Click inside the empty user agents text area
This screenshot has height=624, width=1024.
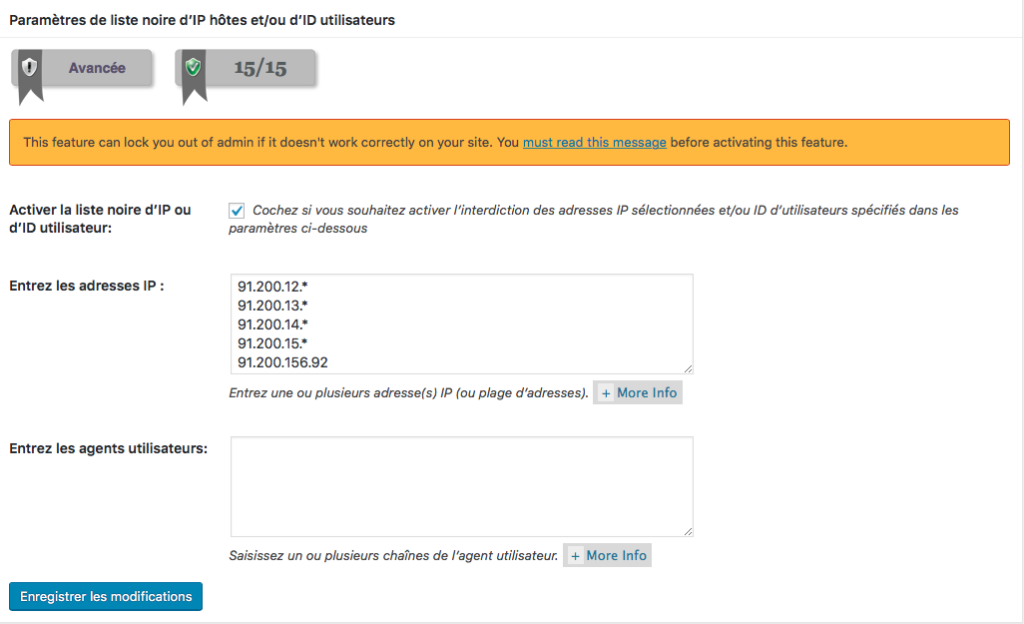(x=460, y=486)
